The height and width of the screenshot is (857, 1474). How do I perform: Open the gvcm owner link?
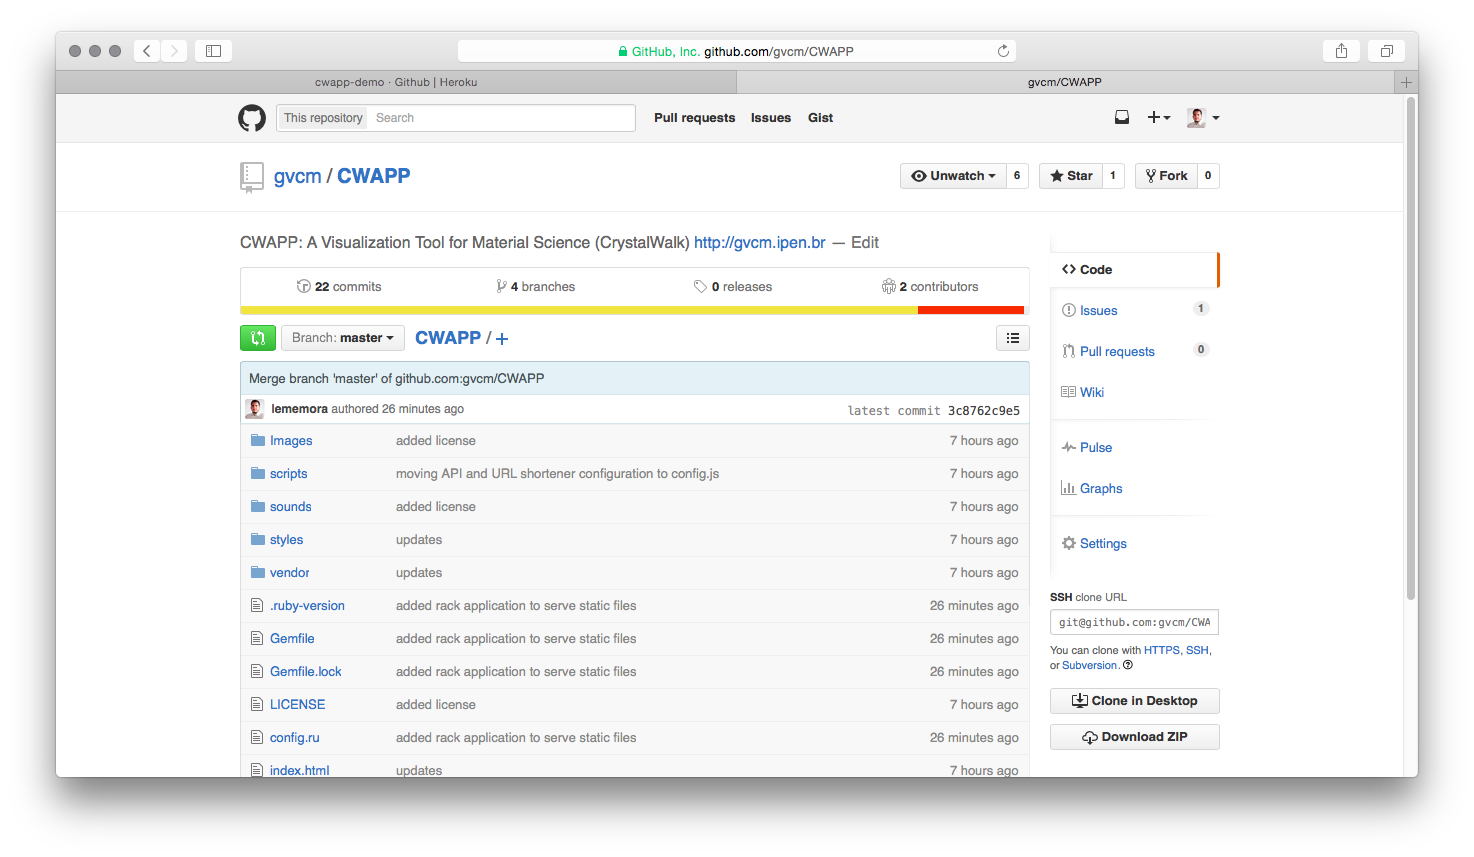(x=297, y=176)
